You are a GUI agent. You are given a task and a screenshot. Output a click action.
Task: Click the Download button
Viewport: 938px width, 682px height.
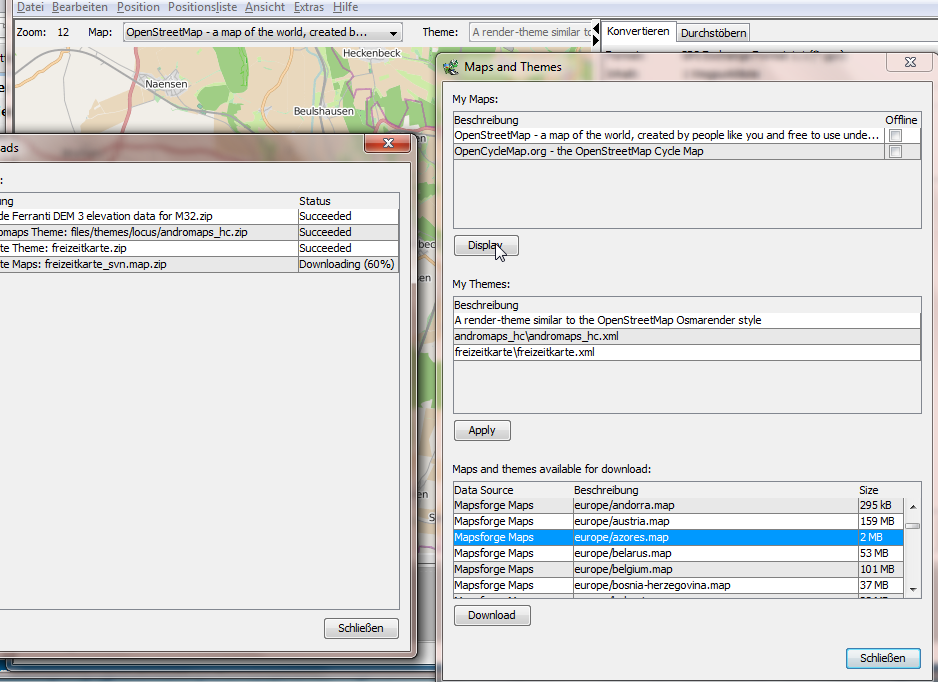(x=492, y=615)
